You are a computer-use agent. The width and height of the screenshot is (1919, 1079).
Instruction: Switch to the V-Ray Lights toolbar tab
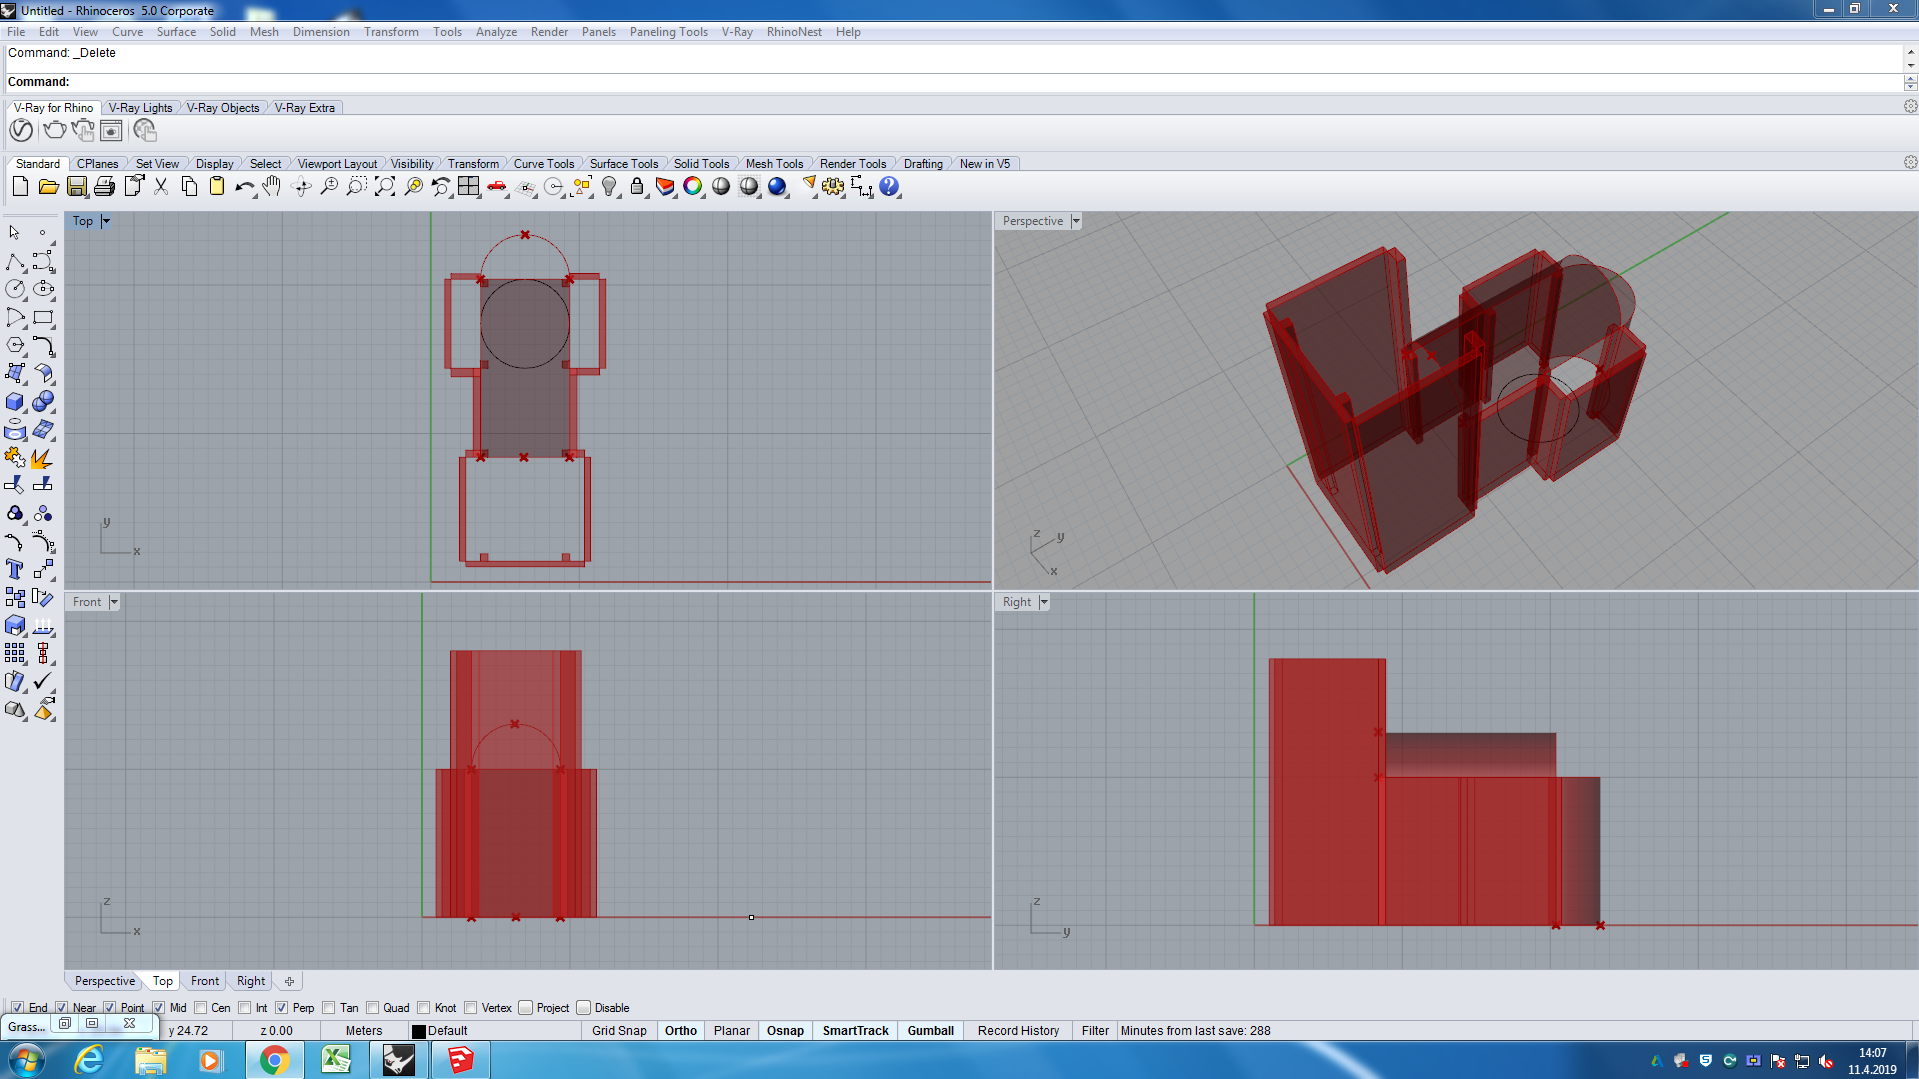140,108
